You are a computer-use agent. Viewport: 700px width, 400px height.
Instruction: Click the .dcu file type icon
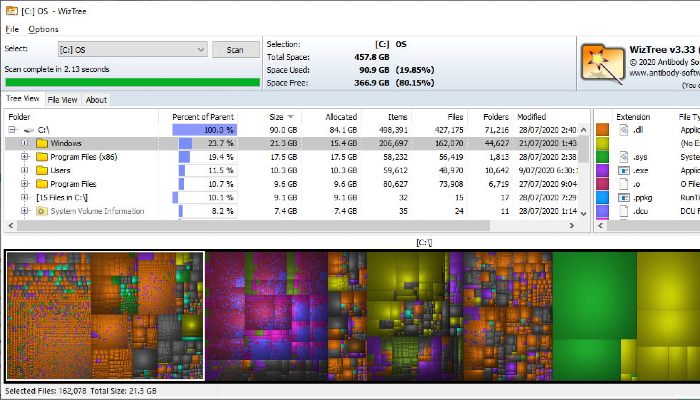coord(624,211)
